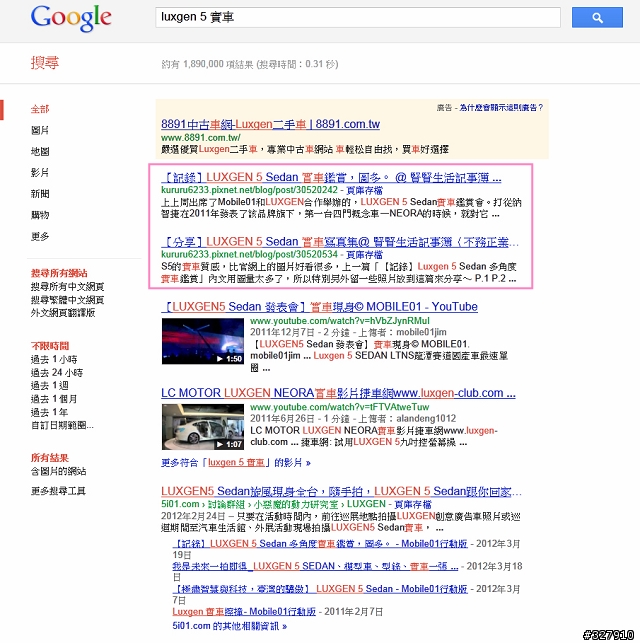This screenshot has height=643, width=640.
Task: Open 【極盡智慧與科技】 LUXGEN 5 Sedan sublink
Action: point(320,589)
